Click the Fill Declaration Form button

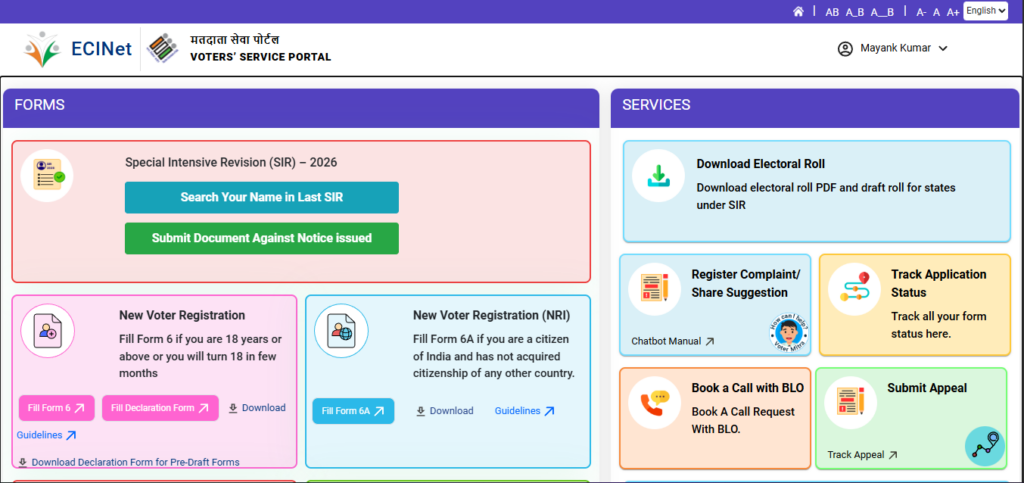[160, 408]
